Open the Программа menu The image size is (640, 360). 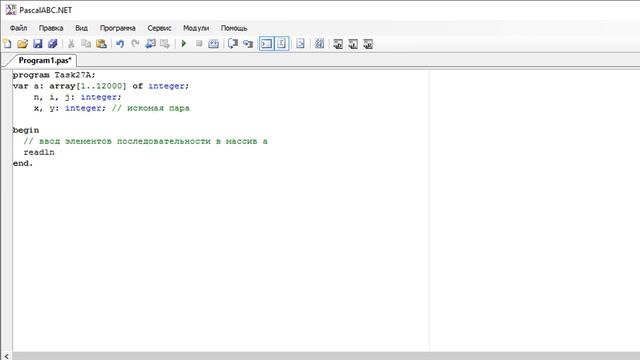click(118, 28)
